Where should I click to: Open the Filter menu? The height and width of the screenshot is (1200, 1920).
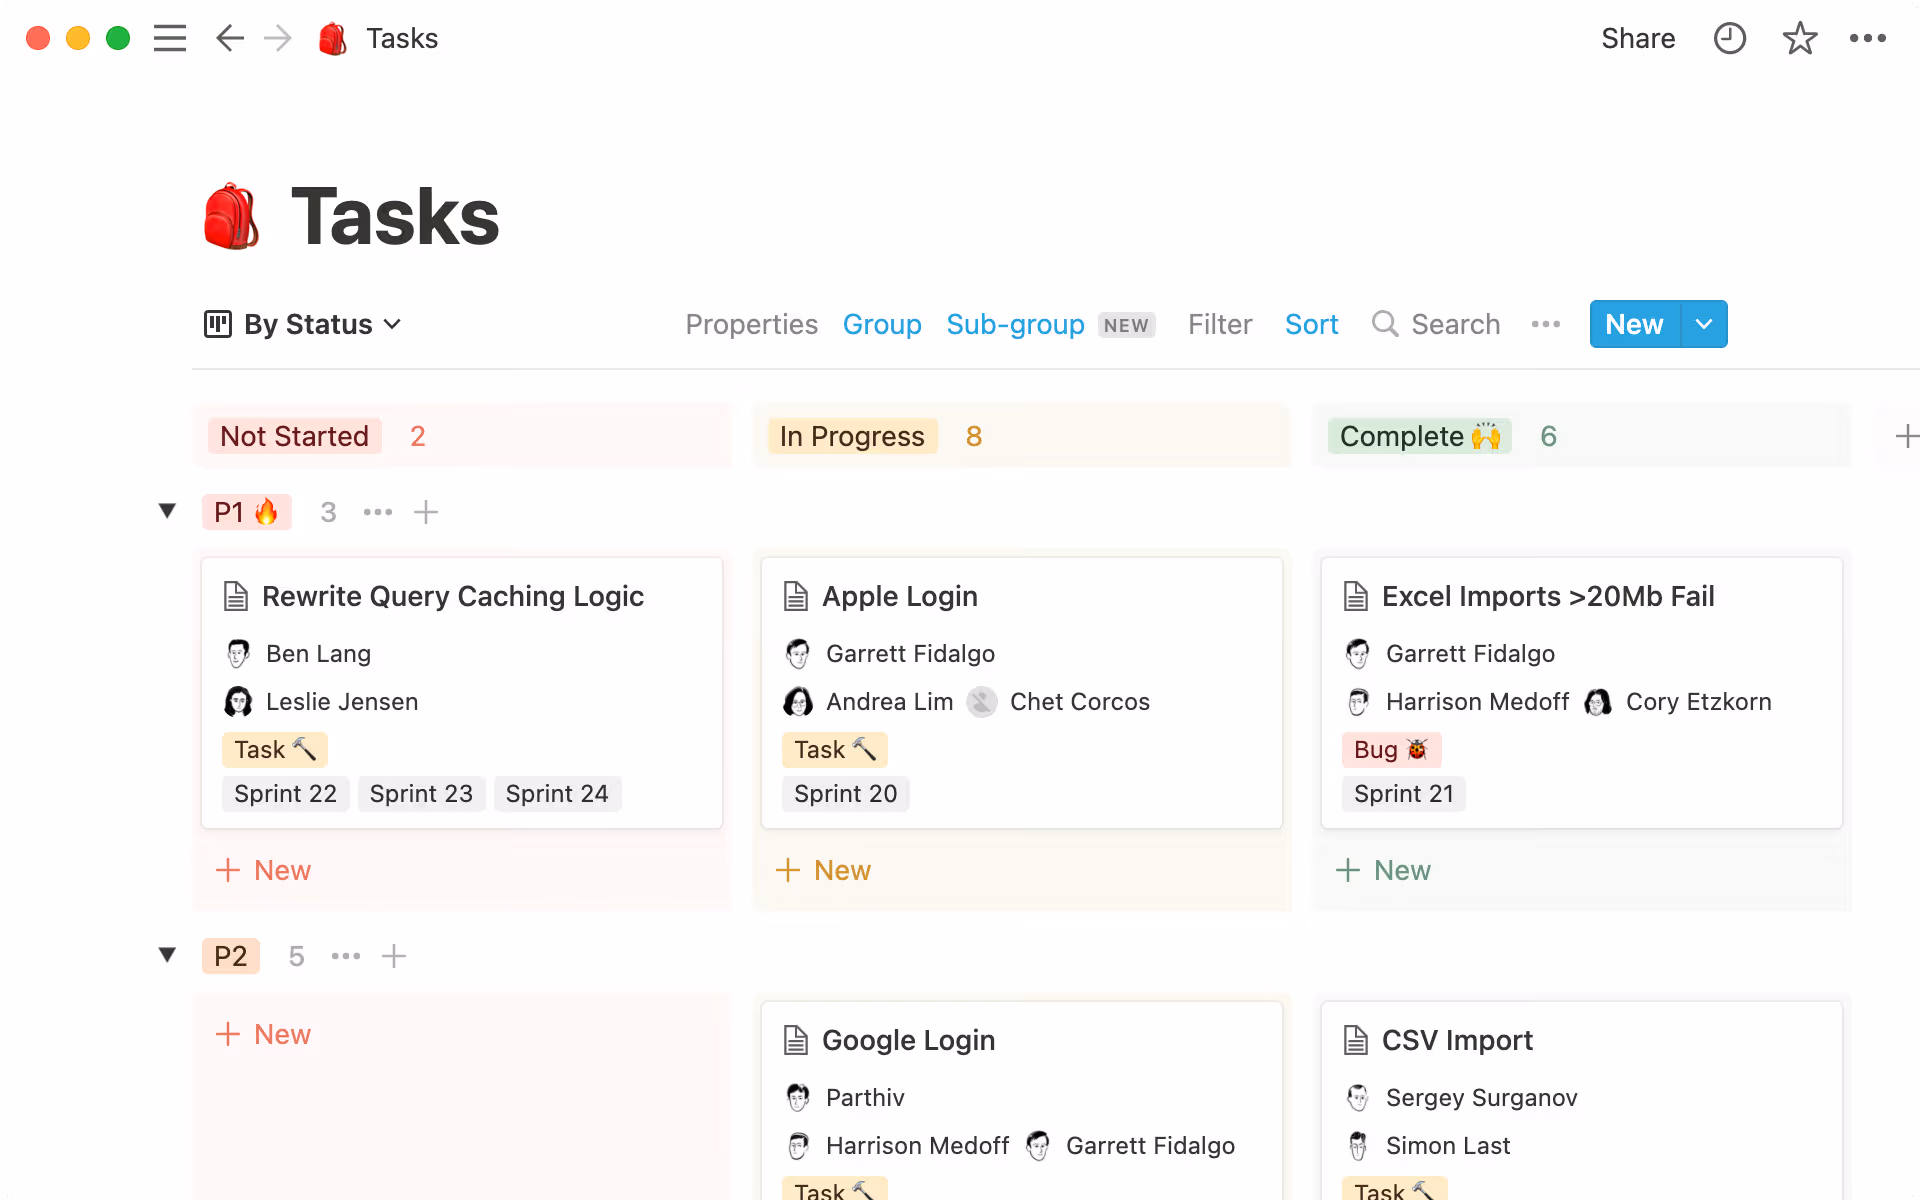pos(1219,324)
